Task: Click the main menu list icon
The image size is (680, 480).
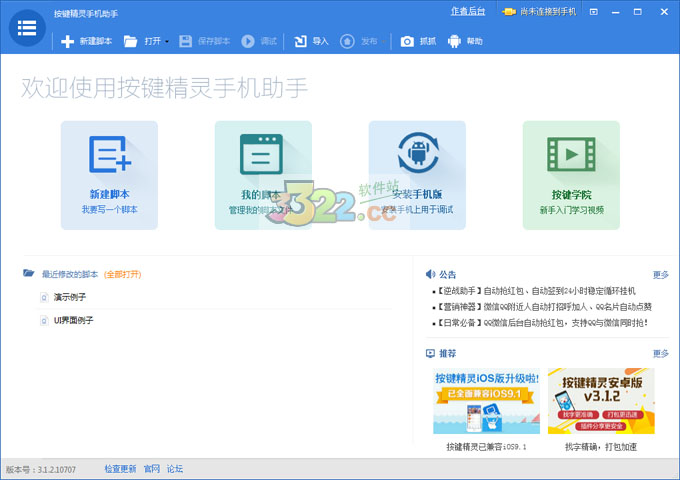Action: point(28,28)
